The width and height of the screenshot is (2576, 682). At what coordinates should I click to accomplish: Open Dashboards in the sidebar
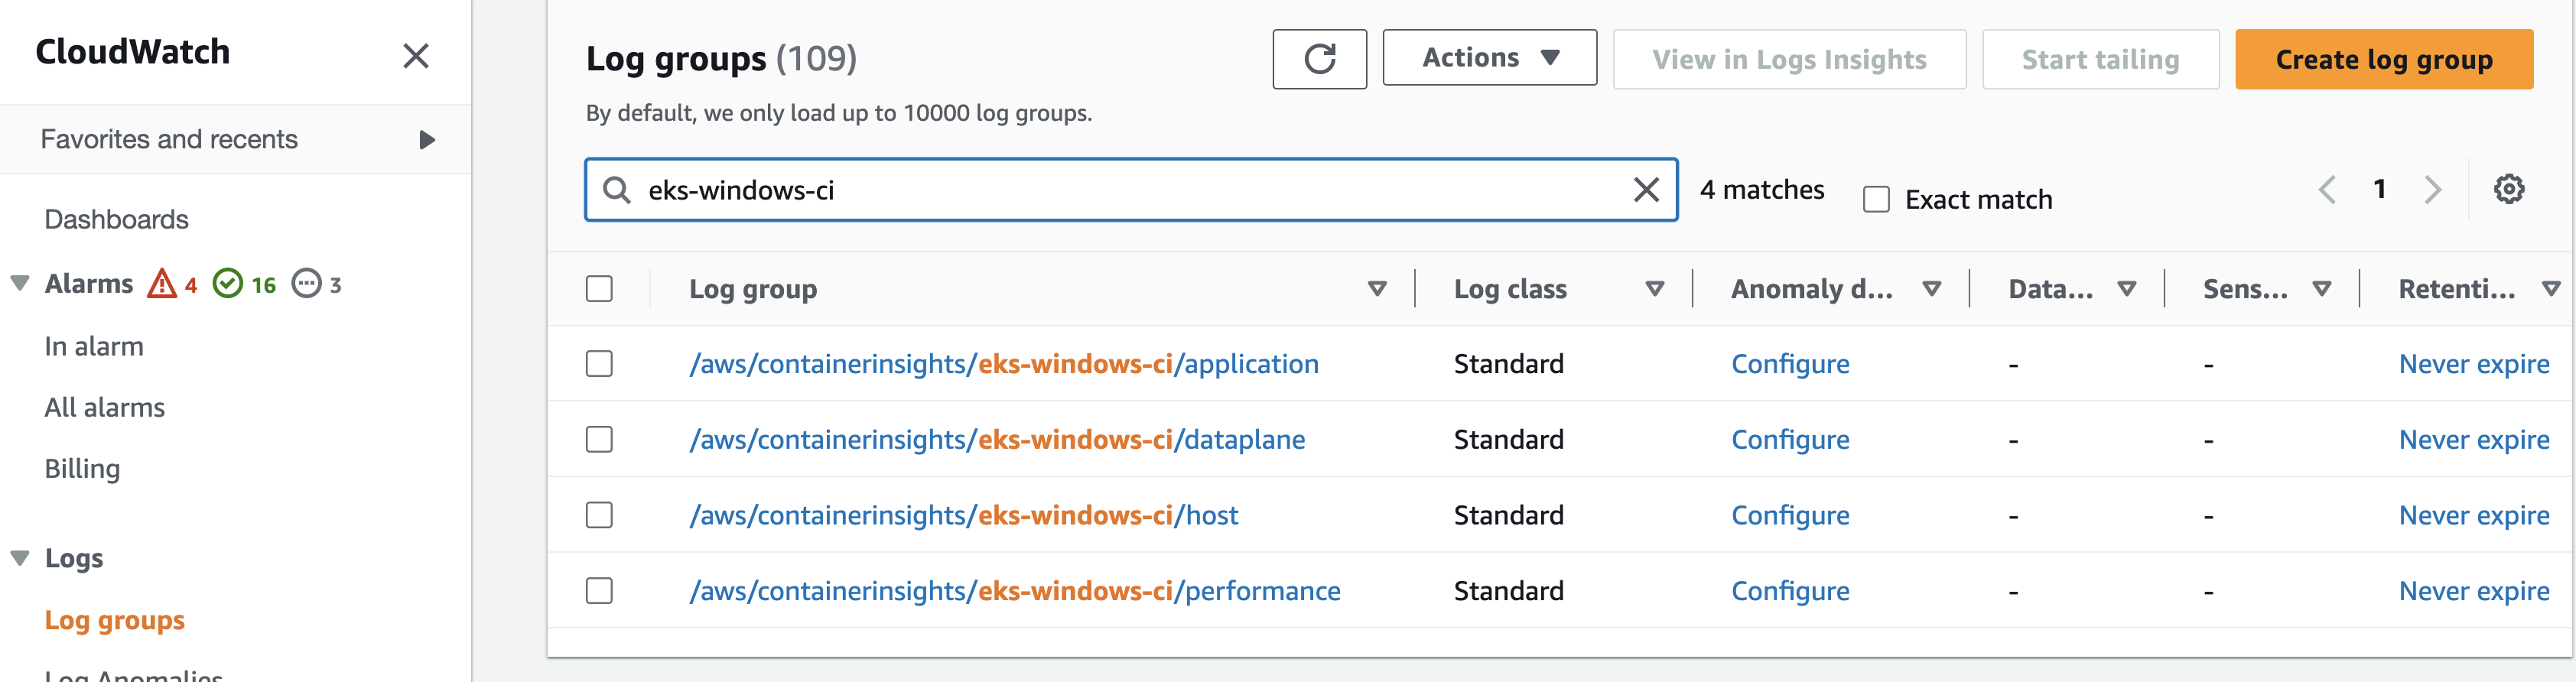[117, 219]
